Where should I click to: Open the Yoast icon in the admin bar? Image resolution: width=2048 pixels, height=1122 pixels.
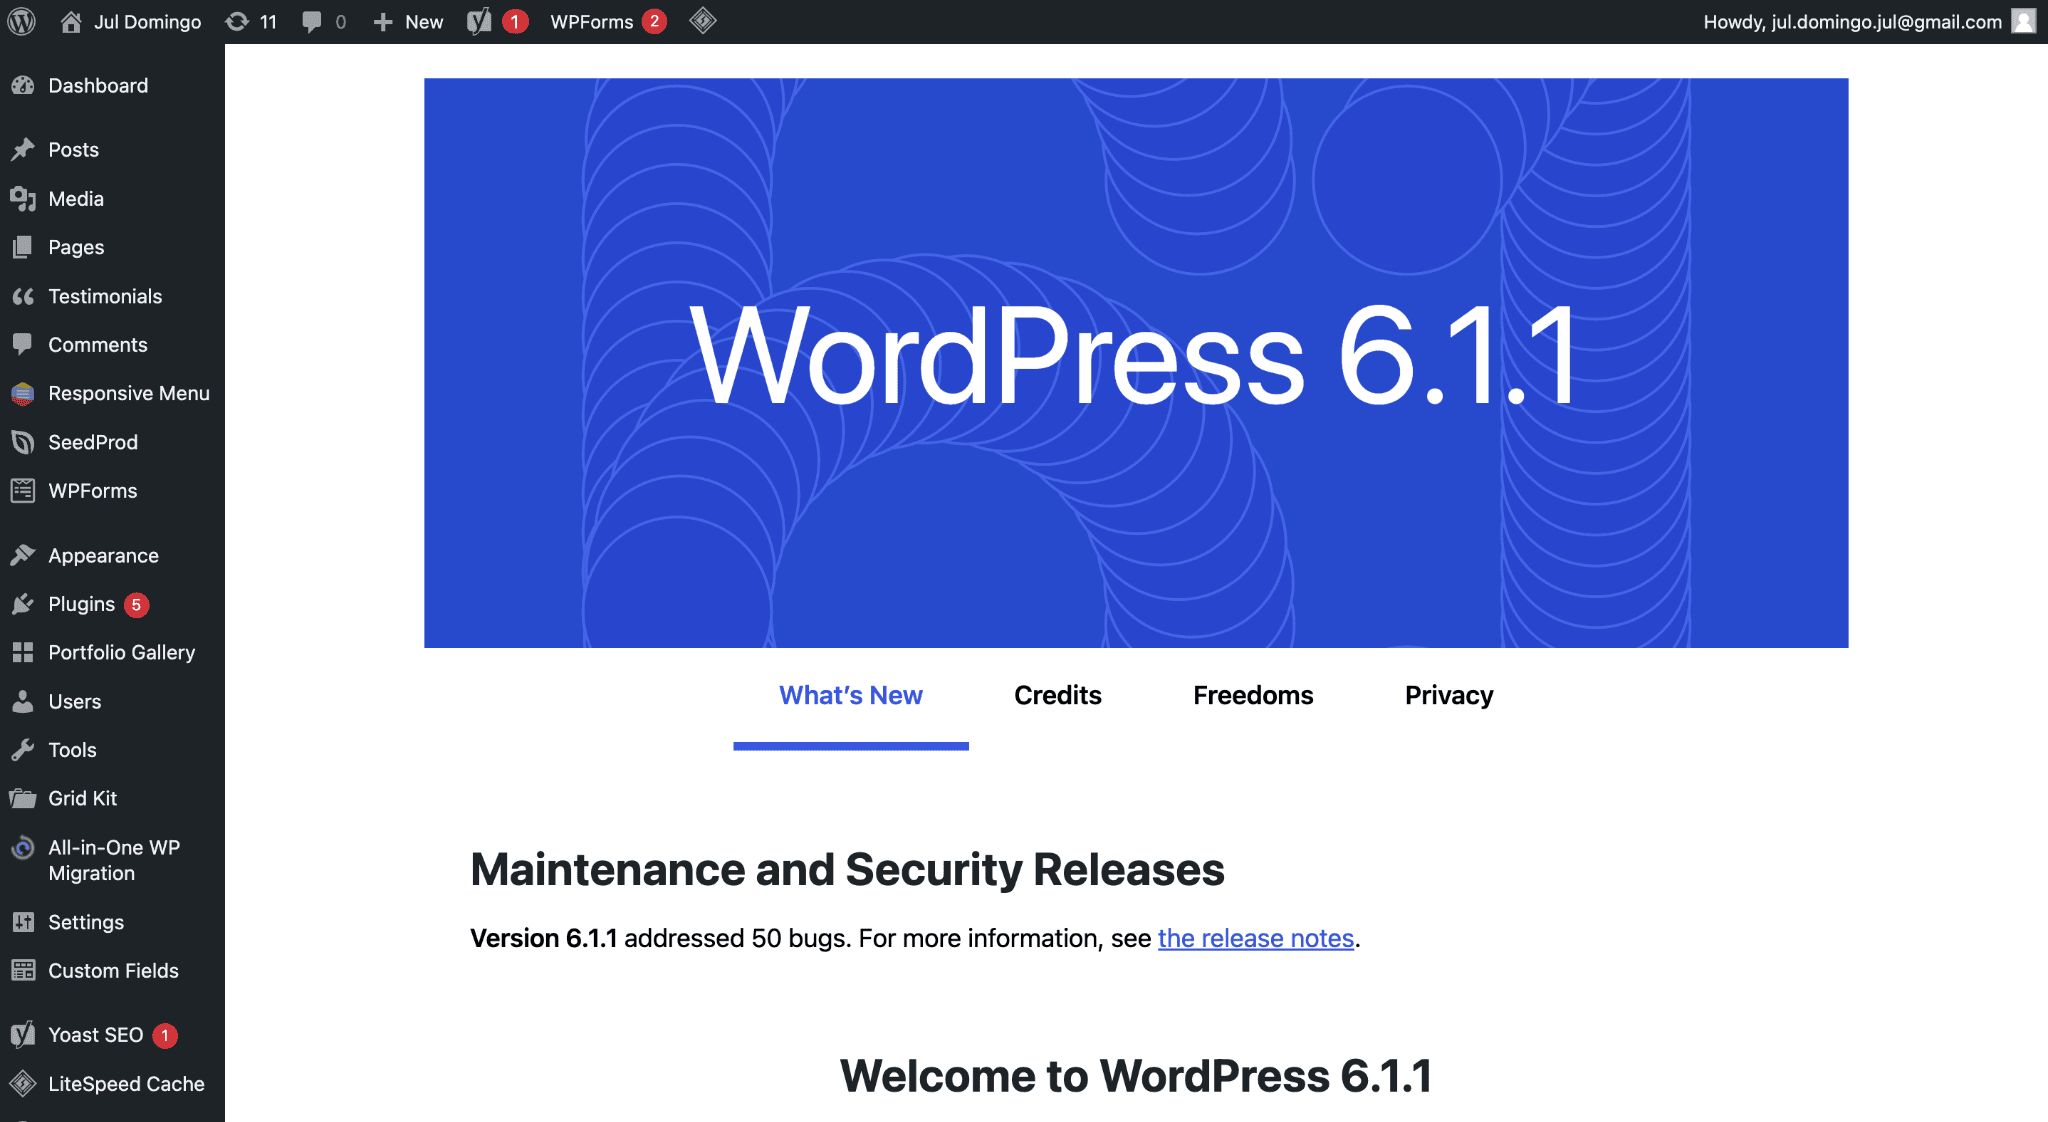[x=479, y=21]
